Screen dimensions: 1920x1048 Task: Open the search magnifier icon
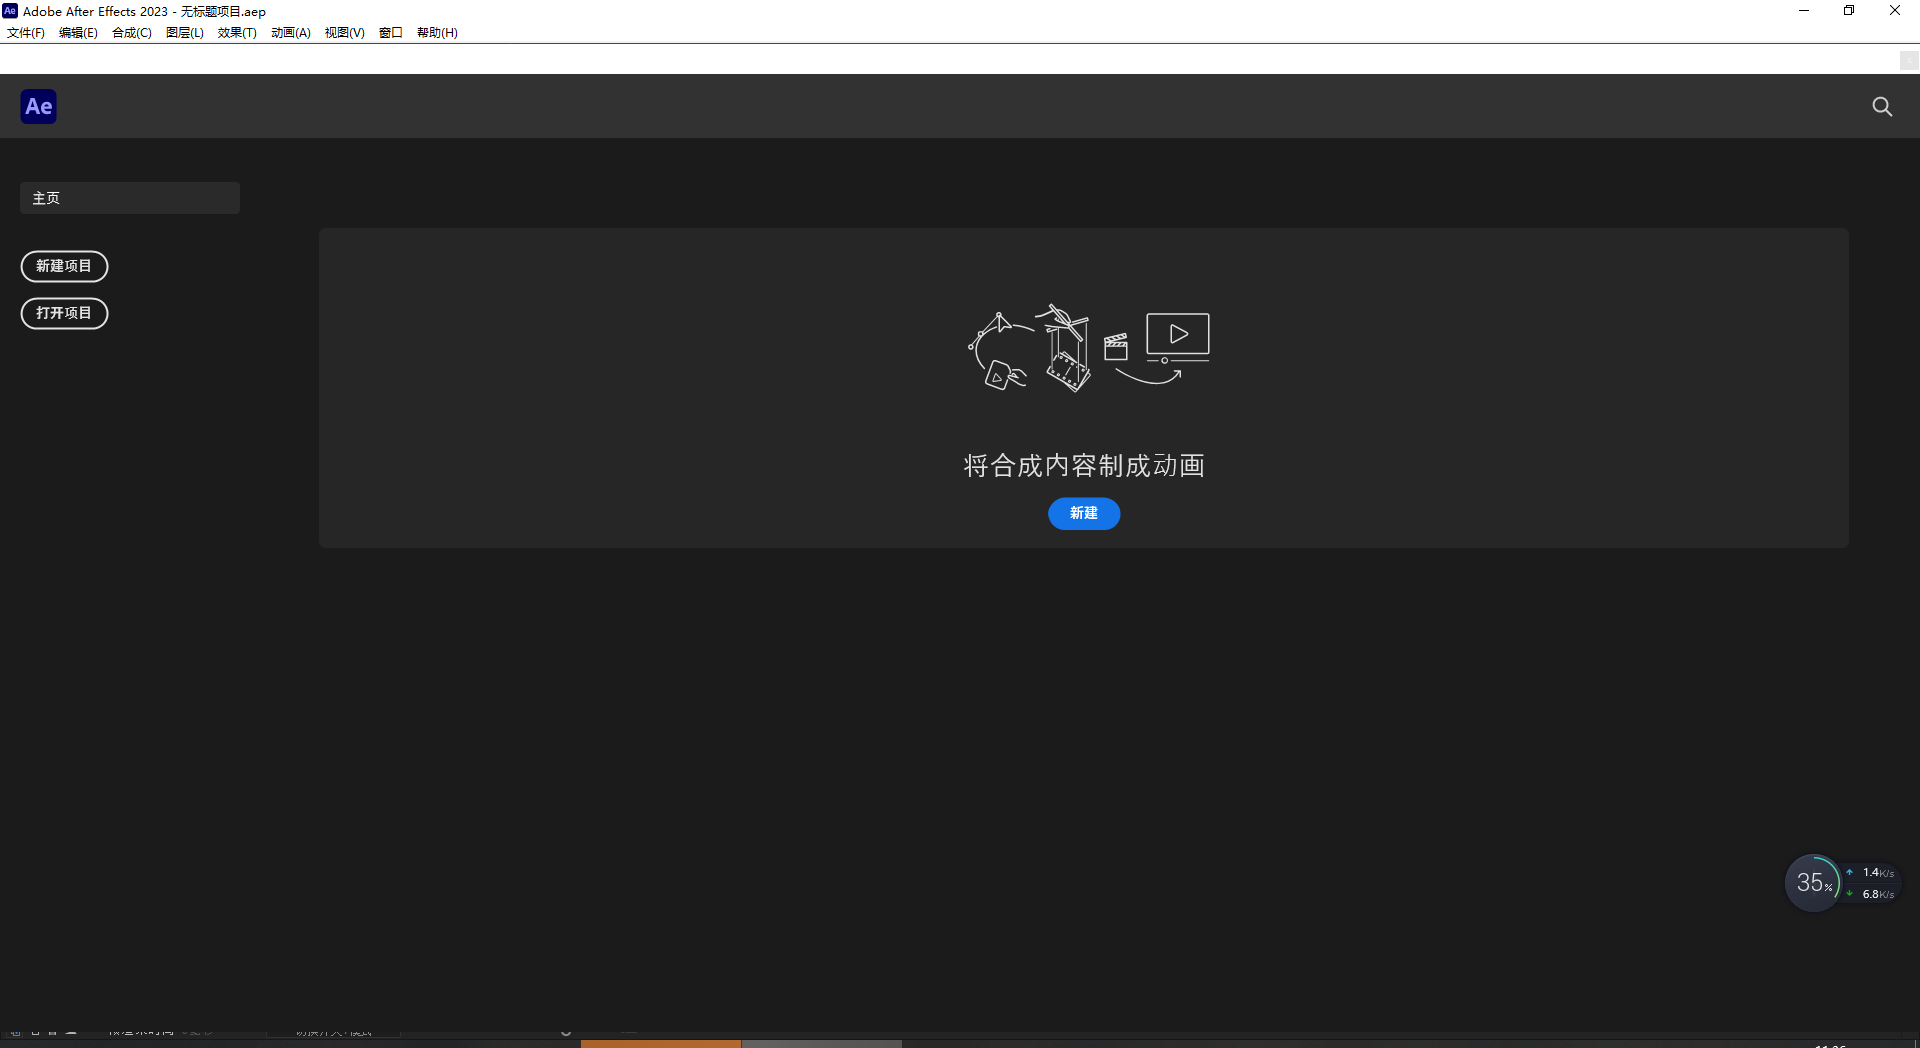click(x=1882, y=106)
